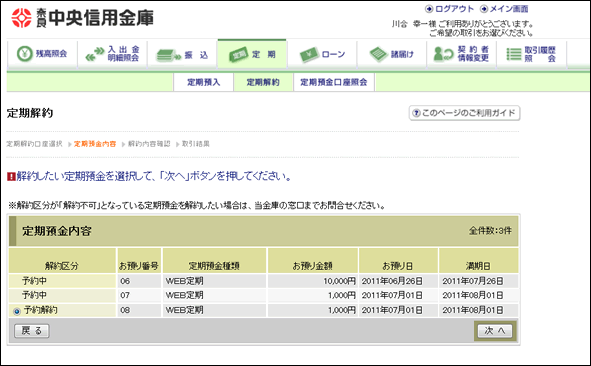Click the arrow icon beside メイン画面
591x366 pixels.
[484, 9]
